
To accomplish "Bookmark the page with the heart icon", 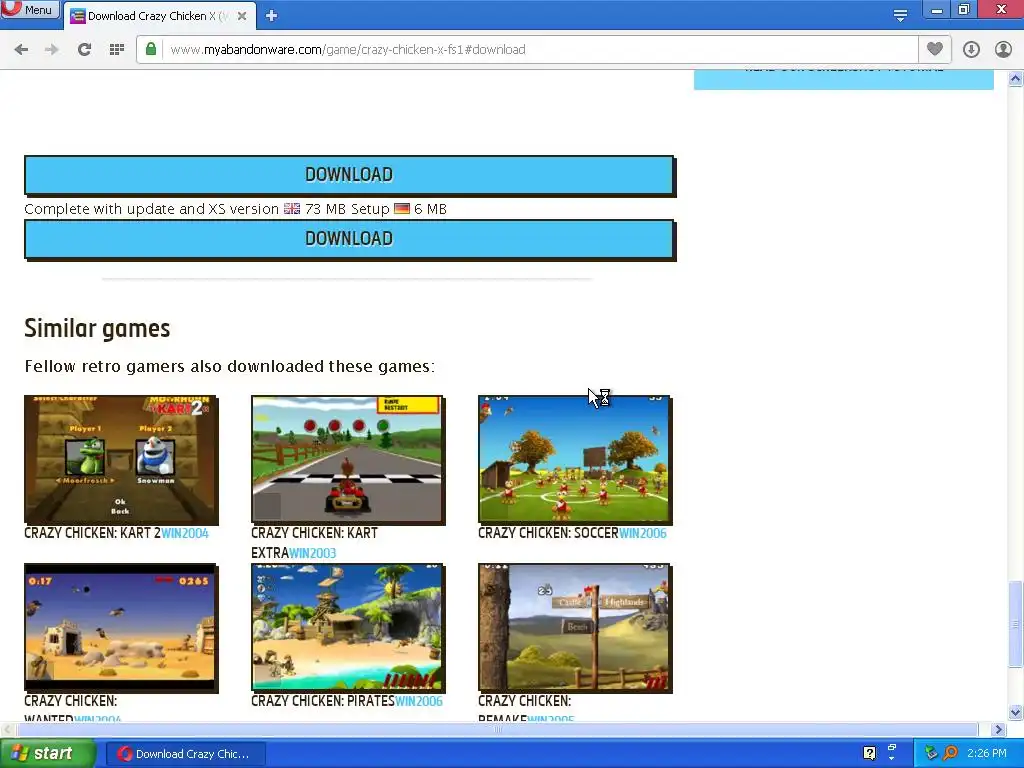I will pyautogui.click(x=935, y=49).
